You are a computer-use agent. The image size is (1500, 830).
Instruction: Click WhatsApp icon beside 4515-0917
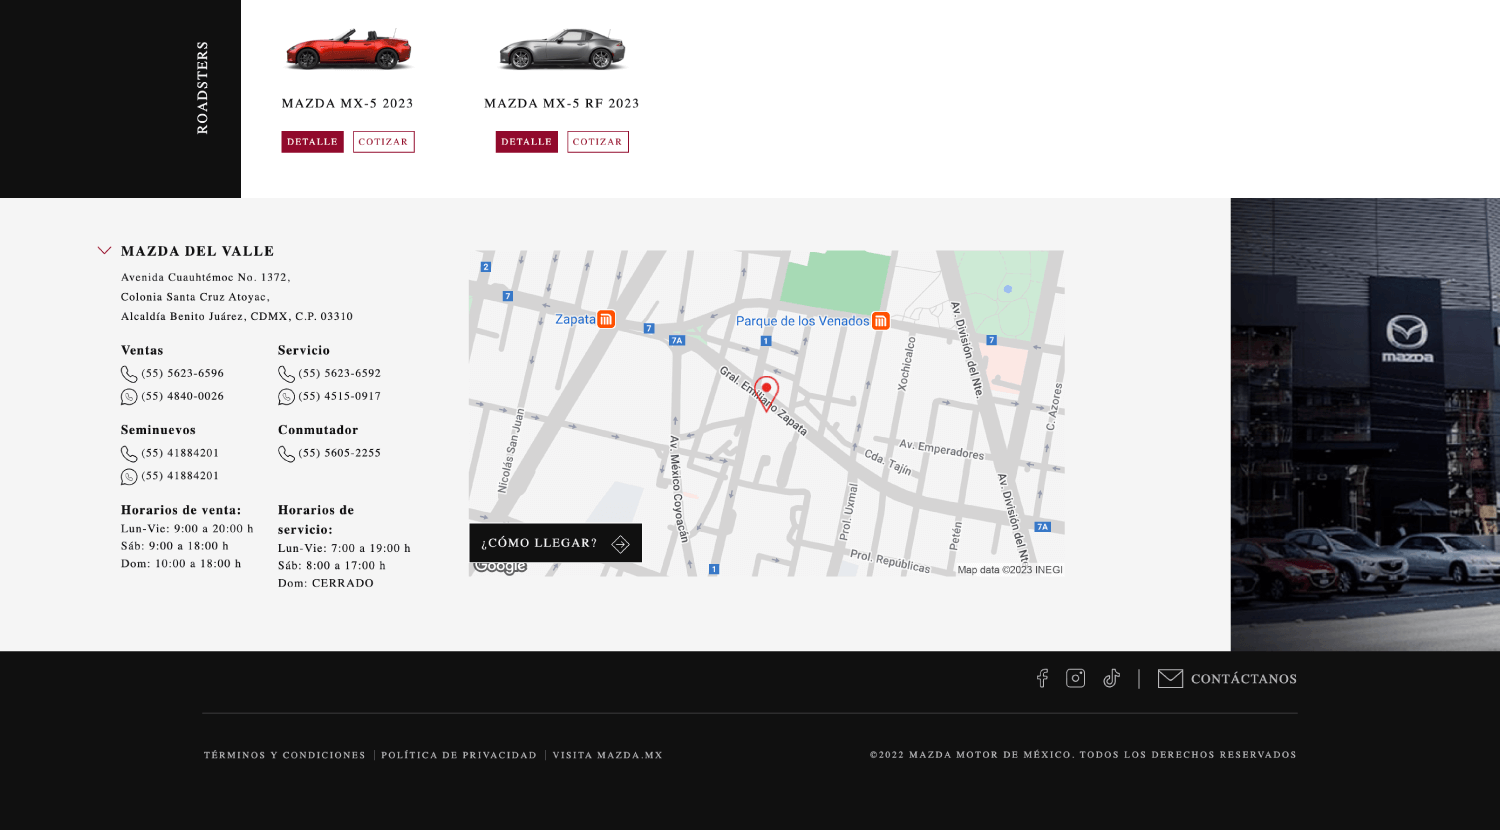click(286, 397)
